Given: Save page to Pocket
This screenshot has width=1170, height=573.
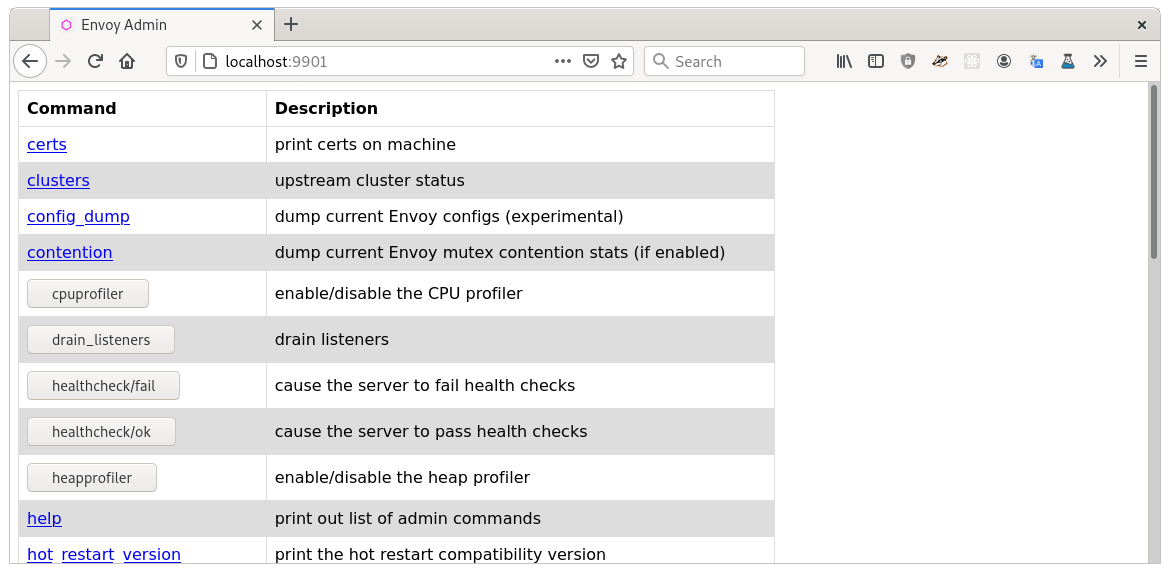Looking at the screenshot, I should [x=591, y=61].
